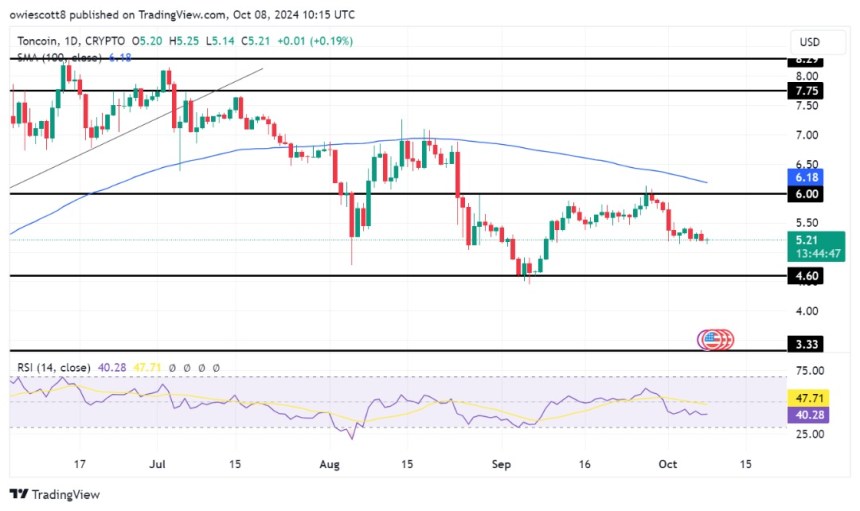Click the US flag economic event icon
The image size is (860, 511).
[714, 339]
